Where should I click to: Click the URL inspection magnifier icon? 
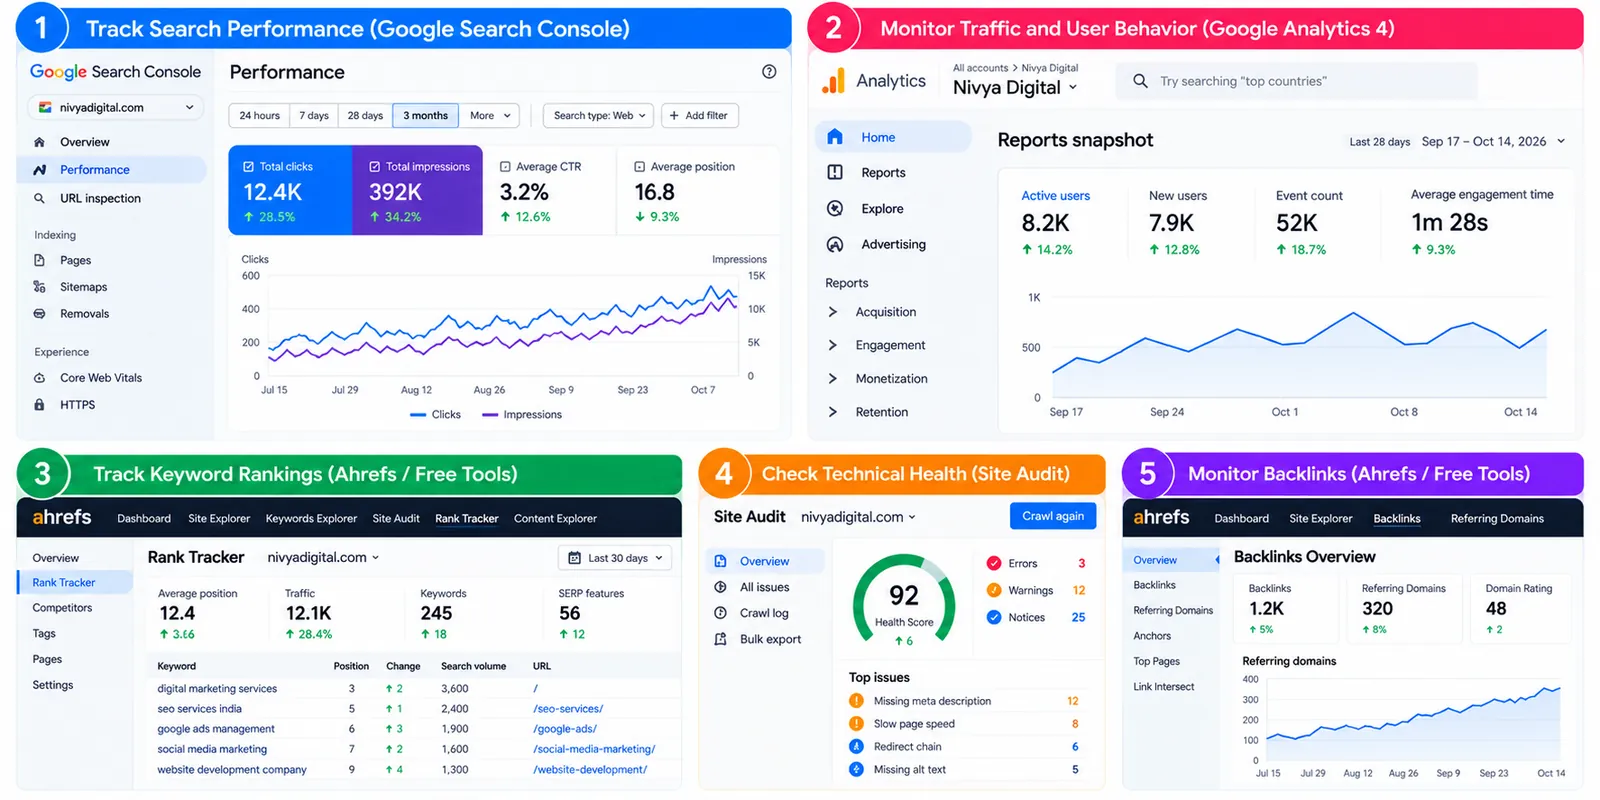(x=40, y=198)
